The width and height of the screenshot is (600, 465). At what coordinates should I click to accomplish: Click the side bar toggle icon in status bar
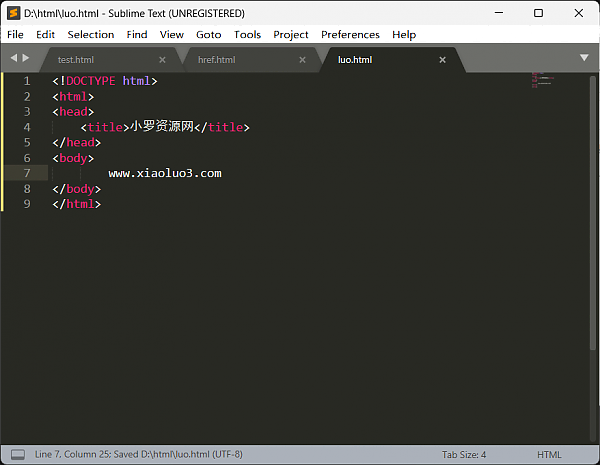(17, 454)
